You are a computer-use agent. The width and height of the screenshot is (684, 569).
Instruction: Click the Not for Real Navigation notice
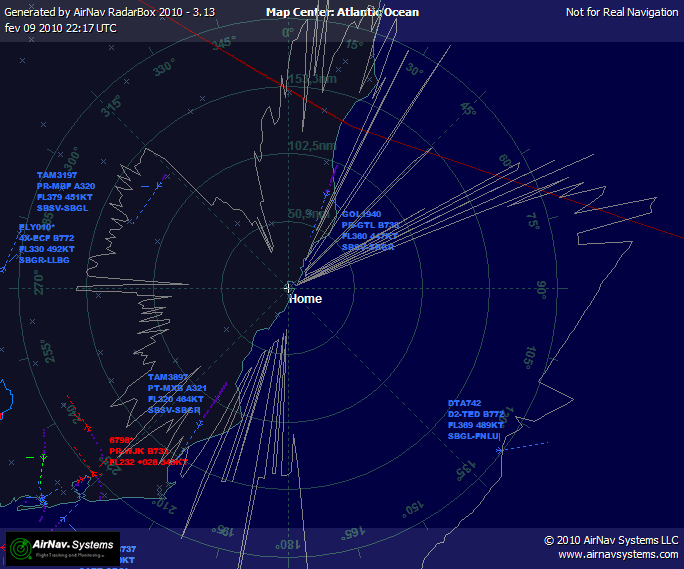(x=621, y=12)
